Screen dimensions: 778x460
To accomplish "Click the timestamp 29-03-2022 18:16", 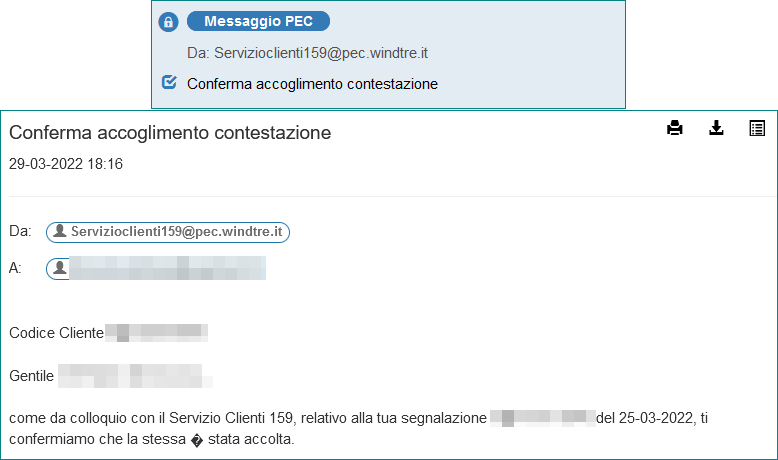I will click(66, 164).
